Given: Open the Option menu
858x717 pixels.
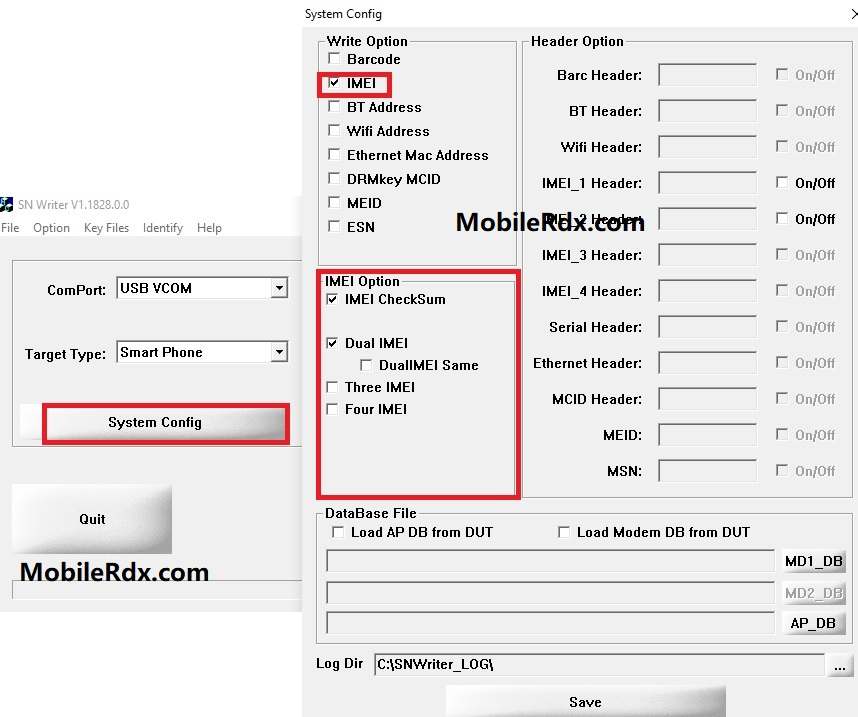Looking at the screenshot, I should tap(51, 228).
